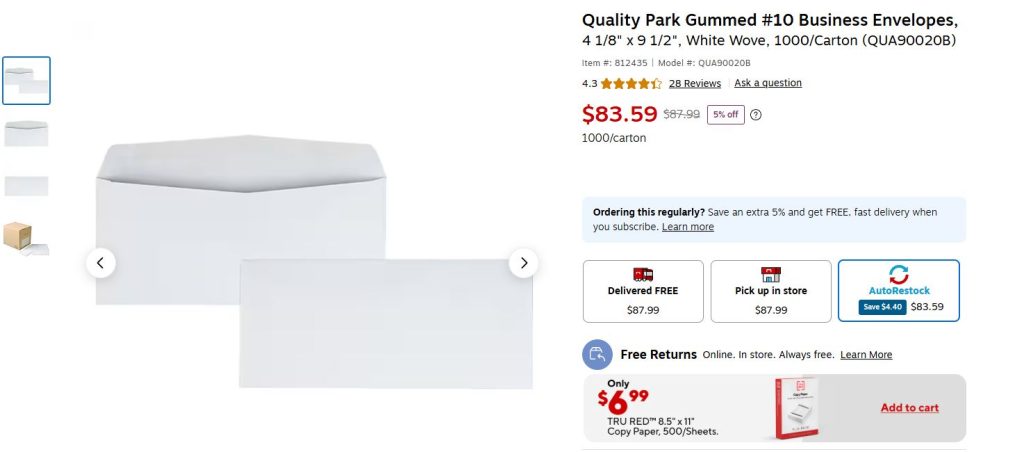
Task: Click the previous image arrow
Action: (x=100, y=263)
